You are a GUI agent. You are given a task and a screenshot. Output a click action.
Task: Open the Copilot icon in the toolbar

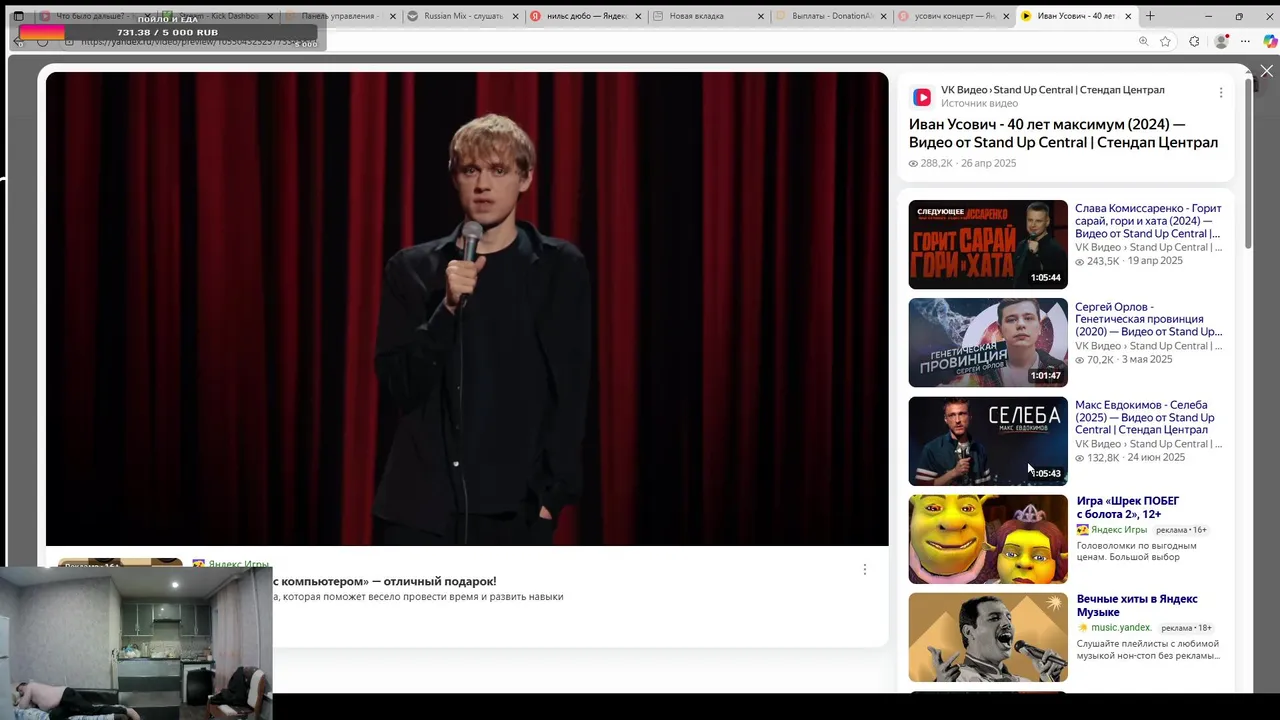[x=1270, y=42]
